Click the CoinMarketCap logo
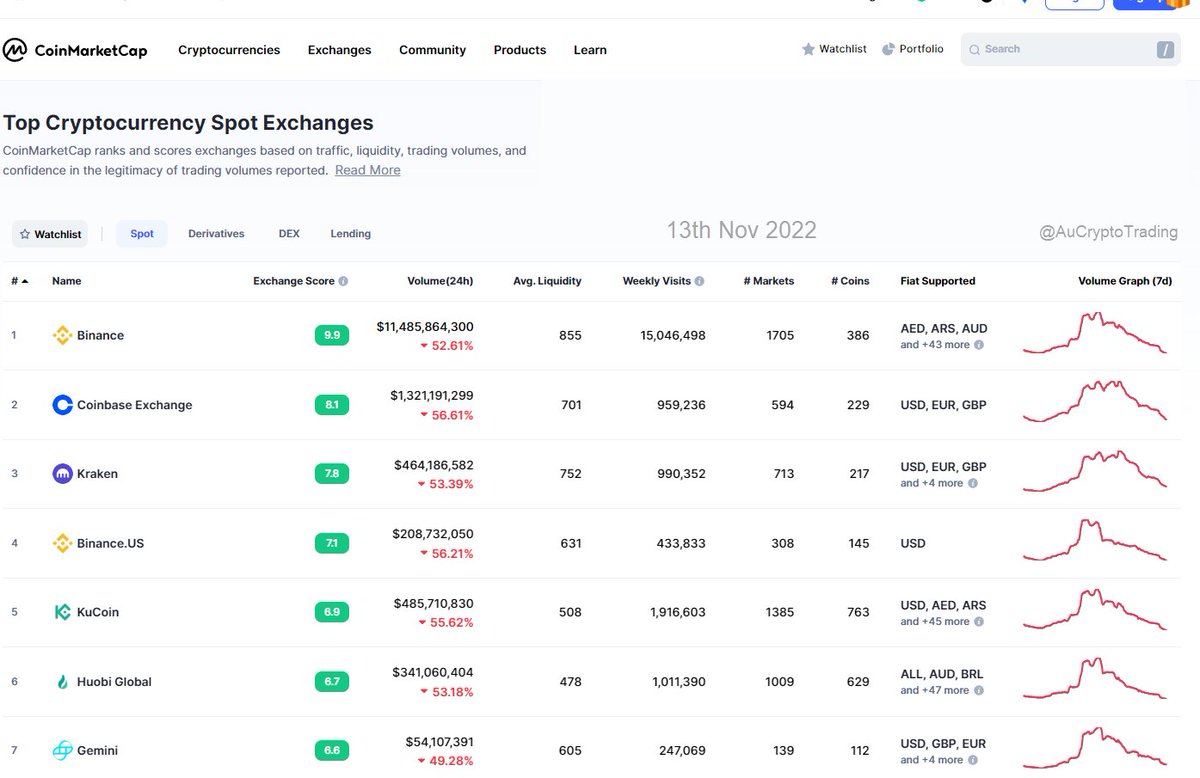Screen dimensions: 1200x778 click(75, 50)
